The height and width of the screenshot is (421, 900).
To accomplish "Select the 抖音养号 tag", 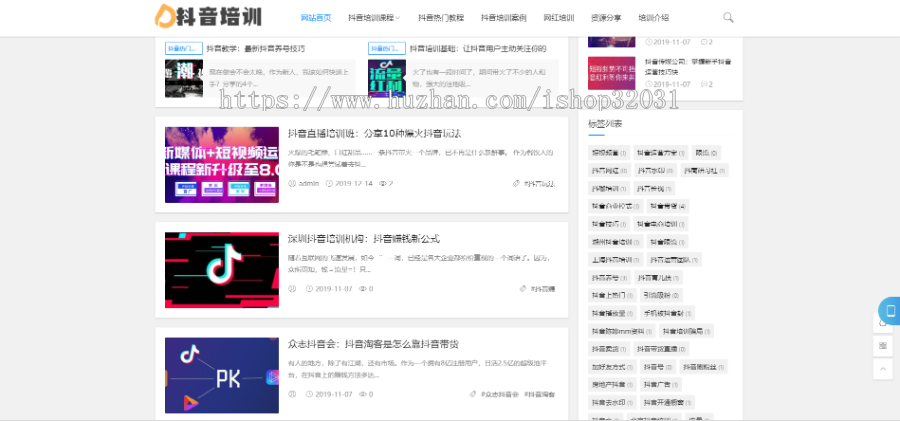I will (x=609, y=277).
